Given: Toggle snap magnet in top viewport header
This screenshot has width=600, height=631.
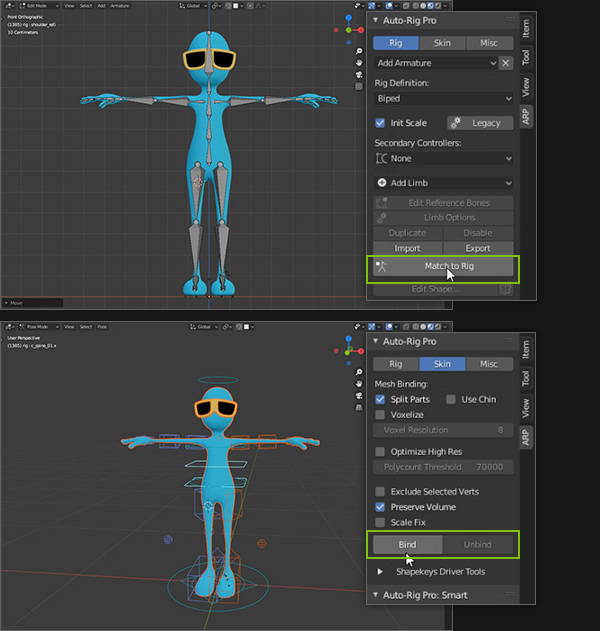Looking at the screenshot, I should [x=227, y=6].
